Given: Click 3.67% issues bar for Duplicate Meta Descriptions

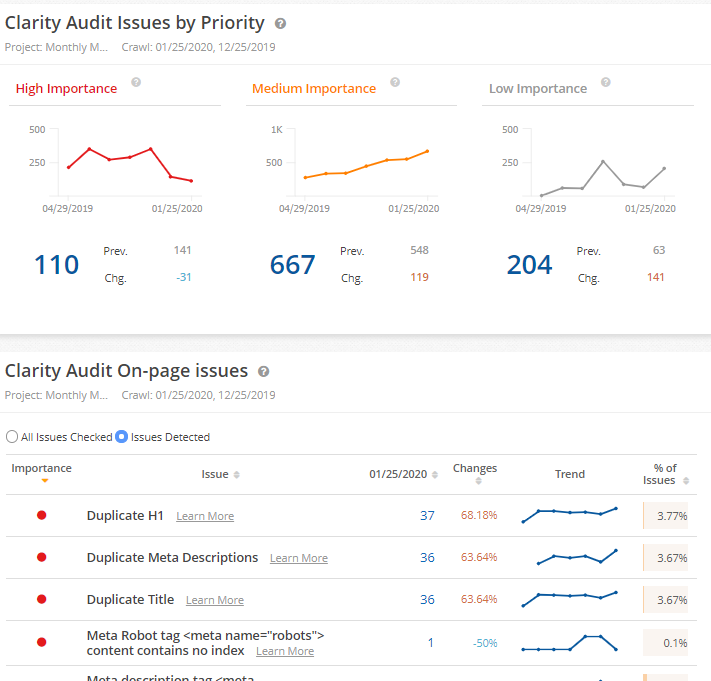Looking at the screenshot, I should (665, 558).
